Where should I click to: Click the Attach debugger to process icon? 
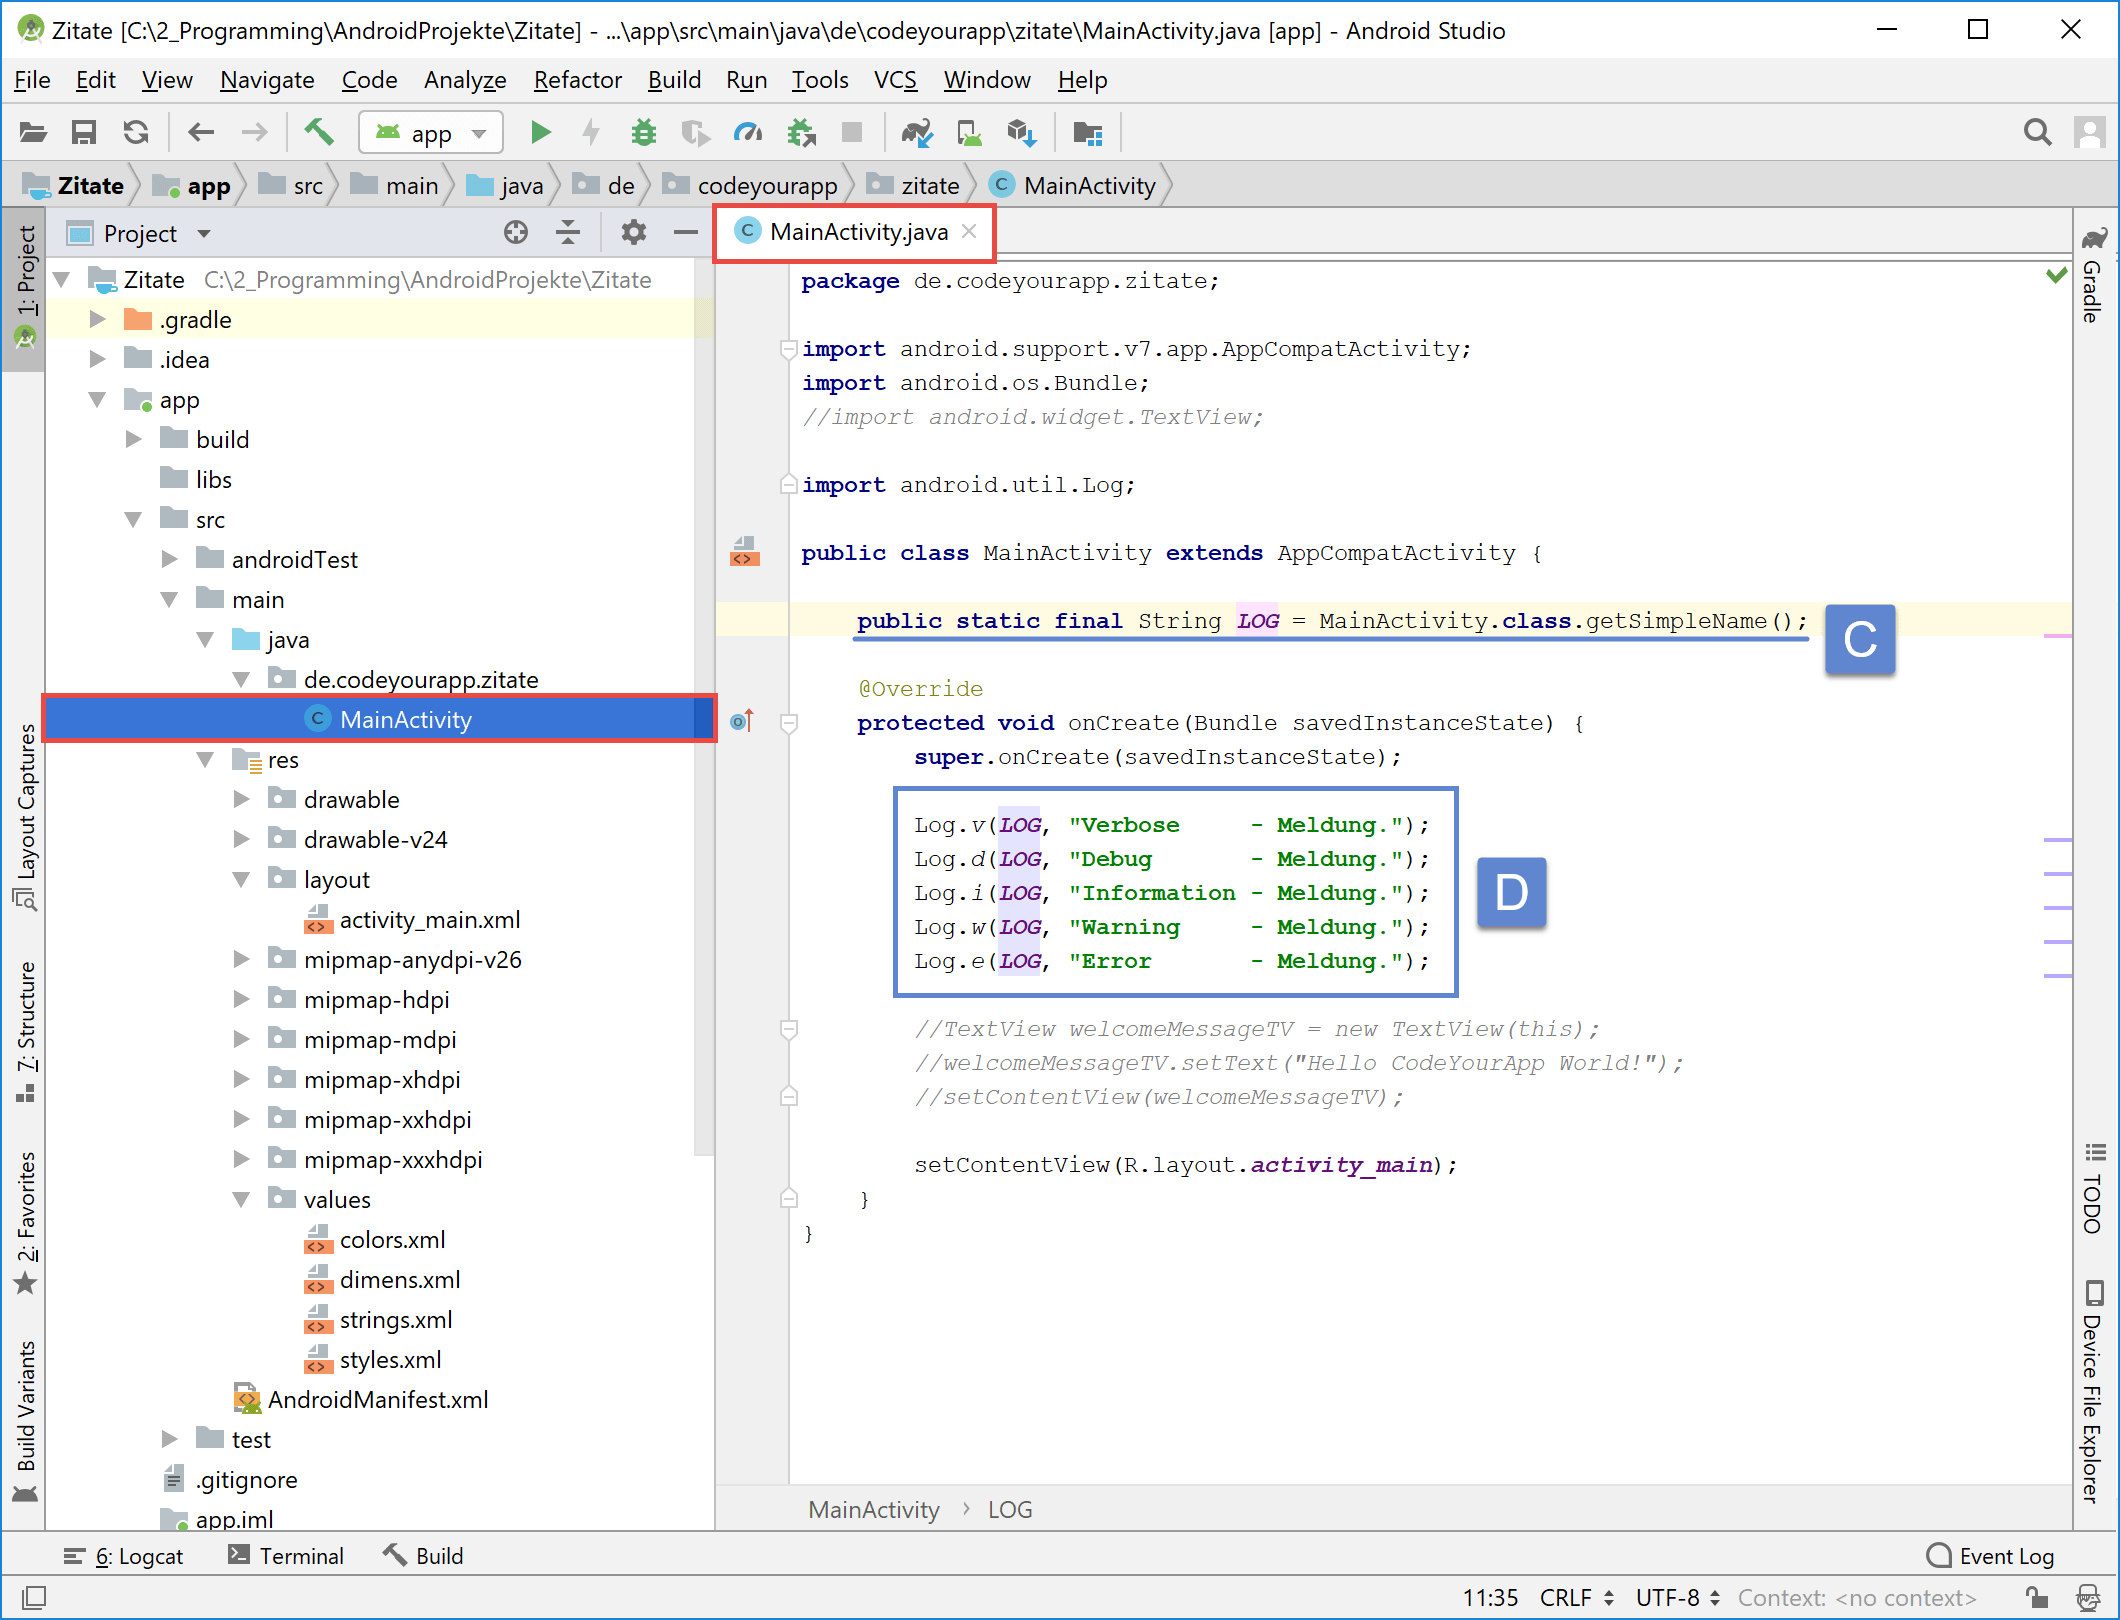(801, 132)
